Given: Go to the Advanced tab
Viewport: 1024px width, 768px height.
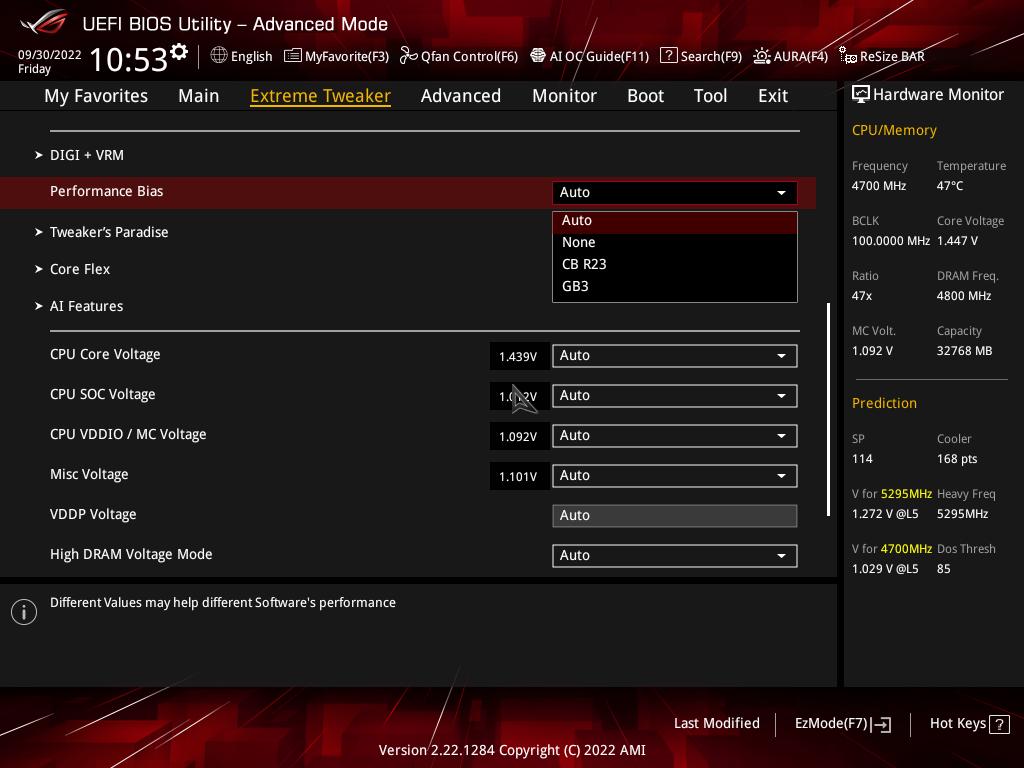Looking at the screenshot, I should [461, 96].
